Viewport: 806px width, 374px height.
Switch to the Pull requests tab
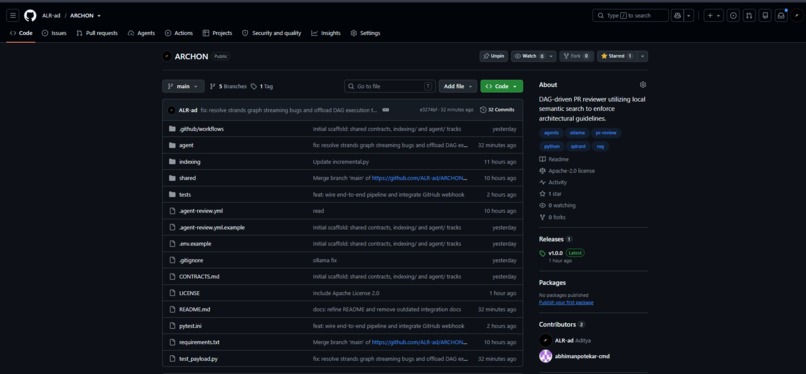[97, 33]
